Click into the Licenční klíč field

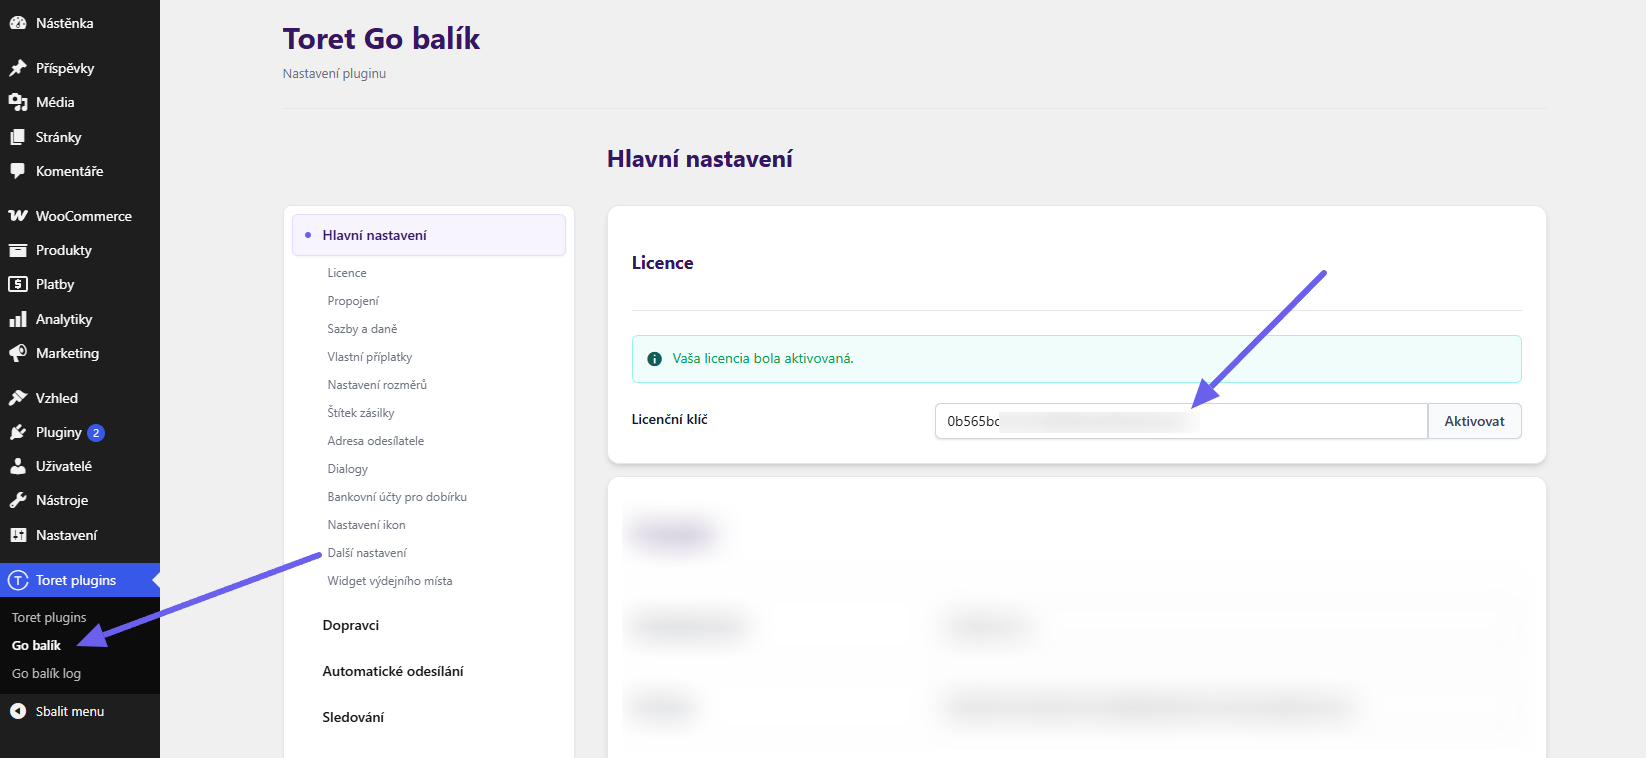coord(1181,421)
